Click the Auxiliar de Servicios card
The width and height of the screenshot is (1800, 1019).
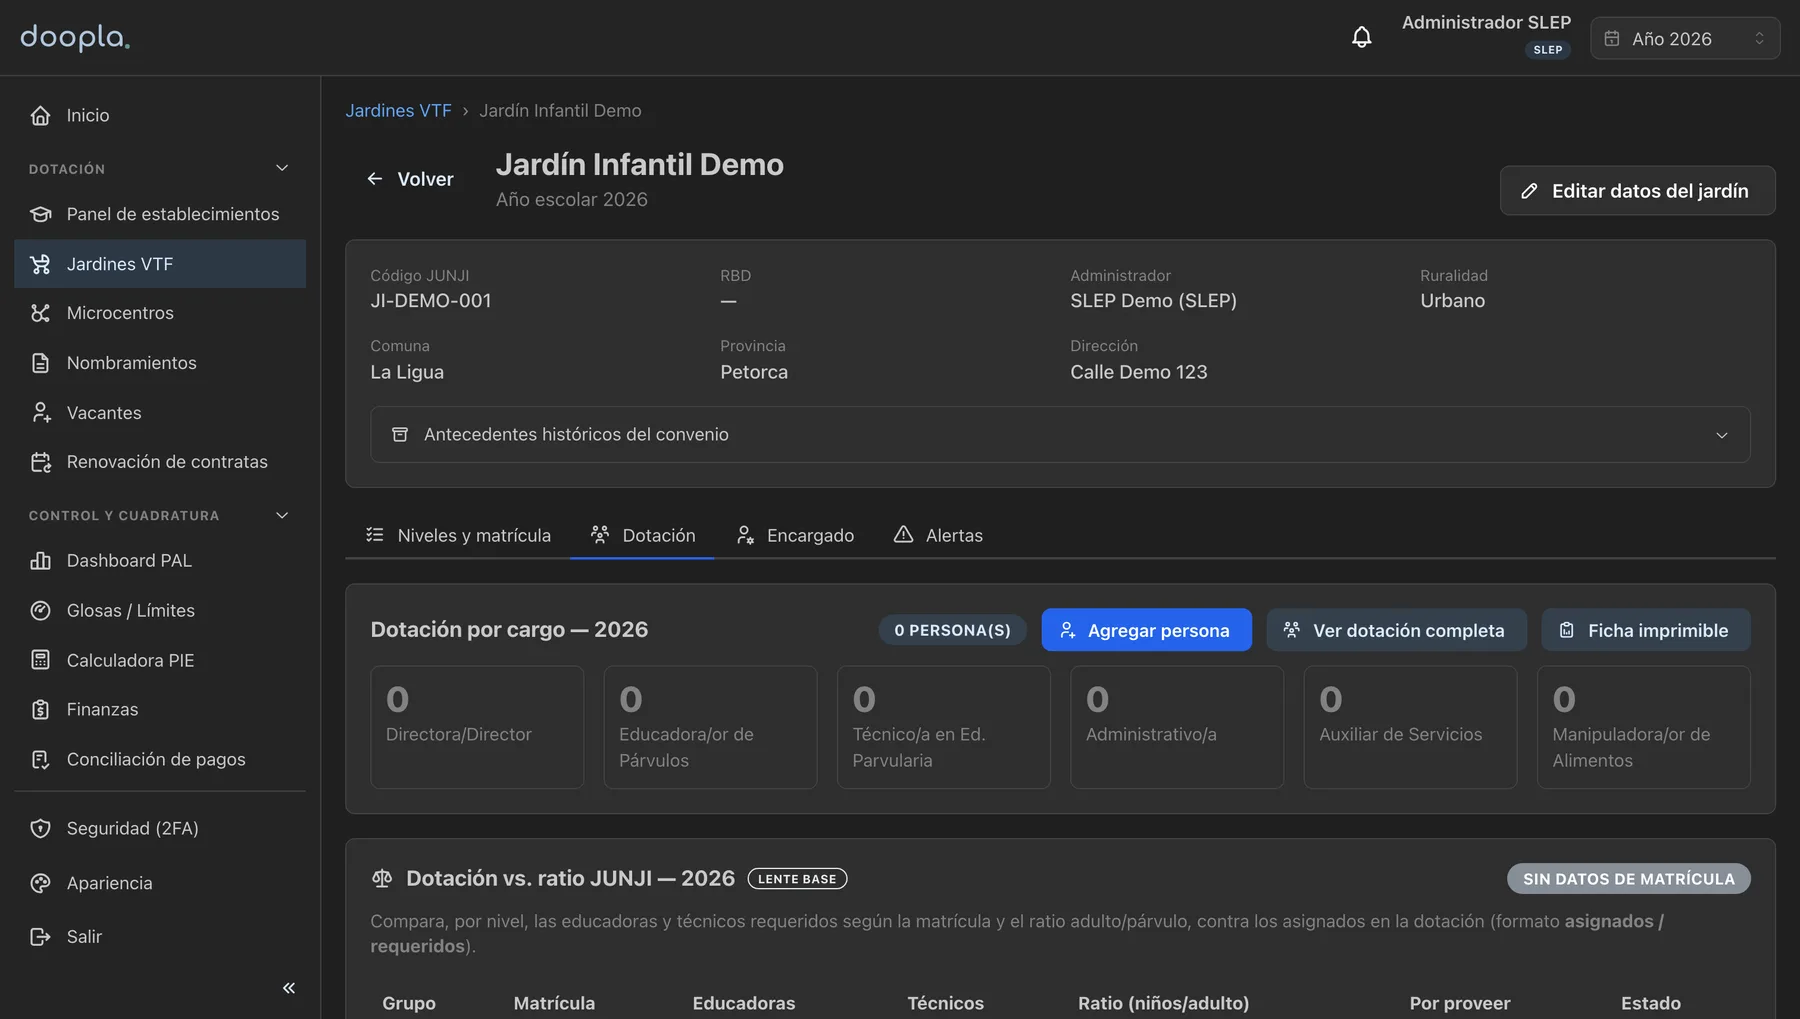1410,727
